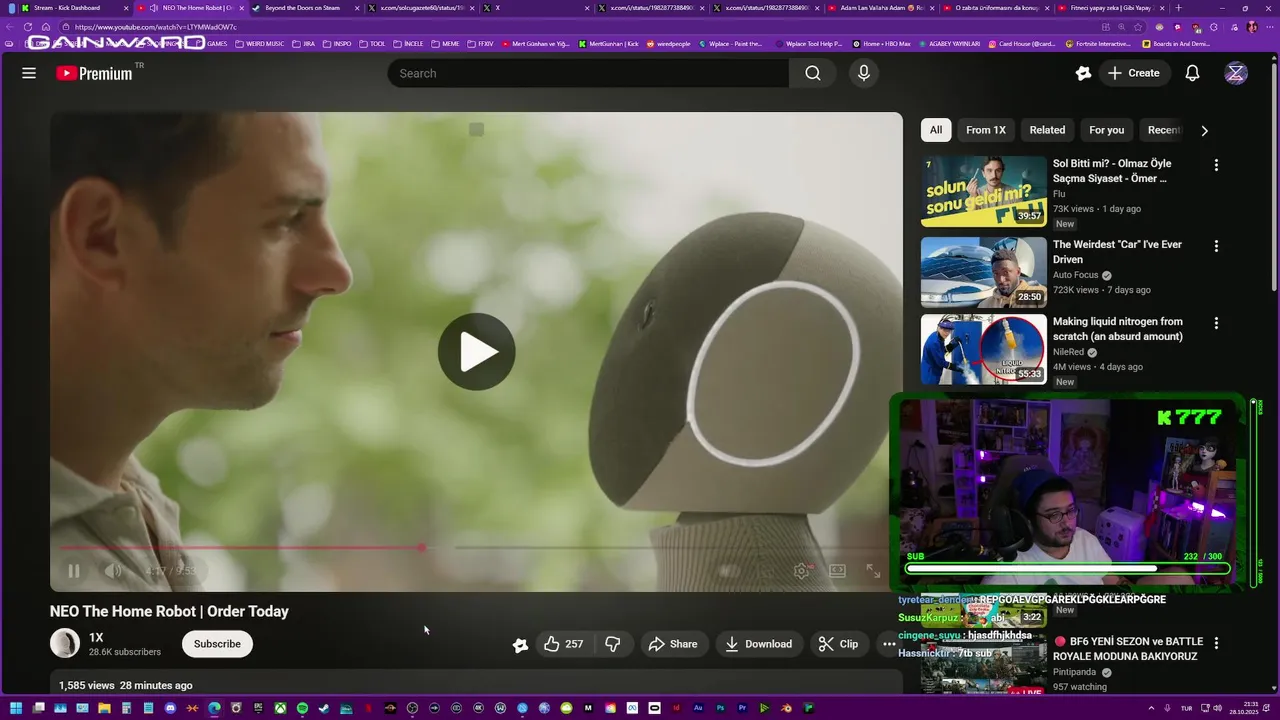The height and width of the screenshot is (720, 1280).
Task: Open the 1X channel avatar
Action: [x=65, y=643]
